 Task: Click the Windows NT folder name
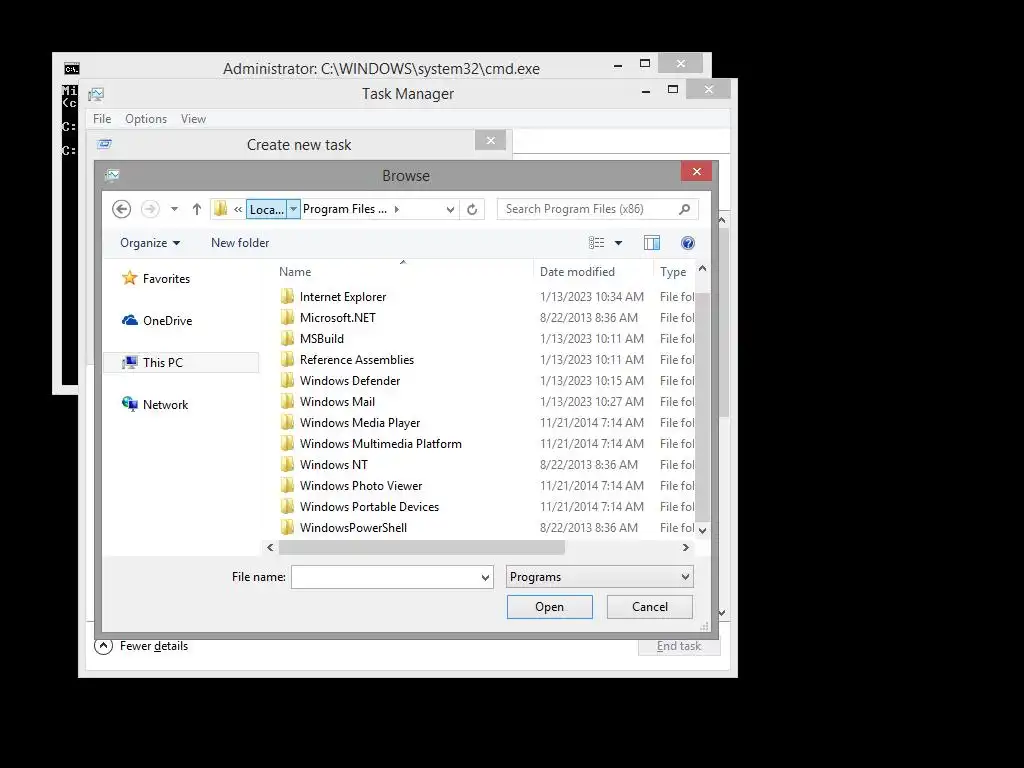click(x=334, y=464)
